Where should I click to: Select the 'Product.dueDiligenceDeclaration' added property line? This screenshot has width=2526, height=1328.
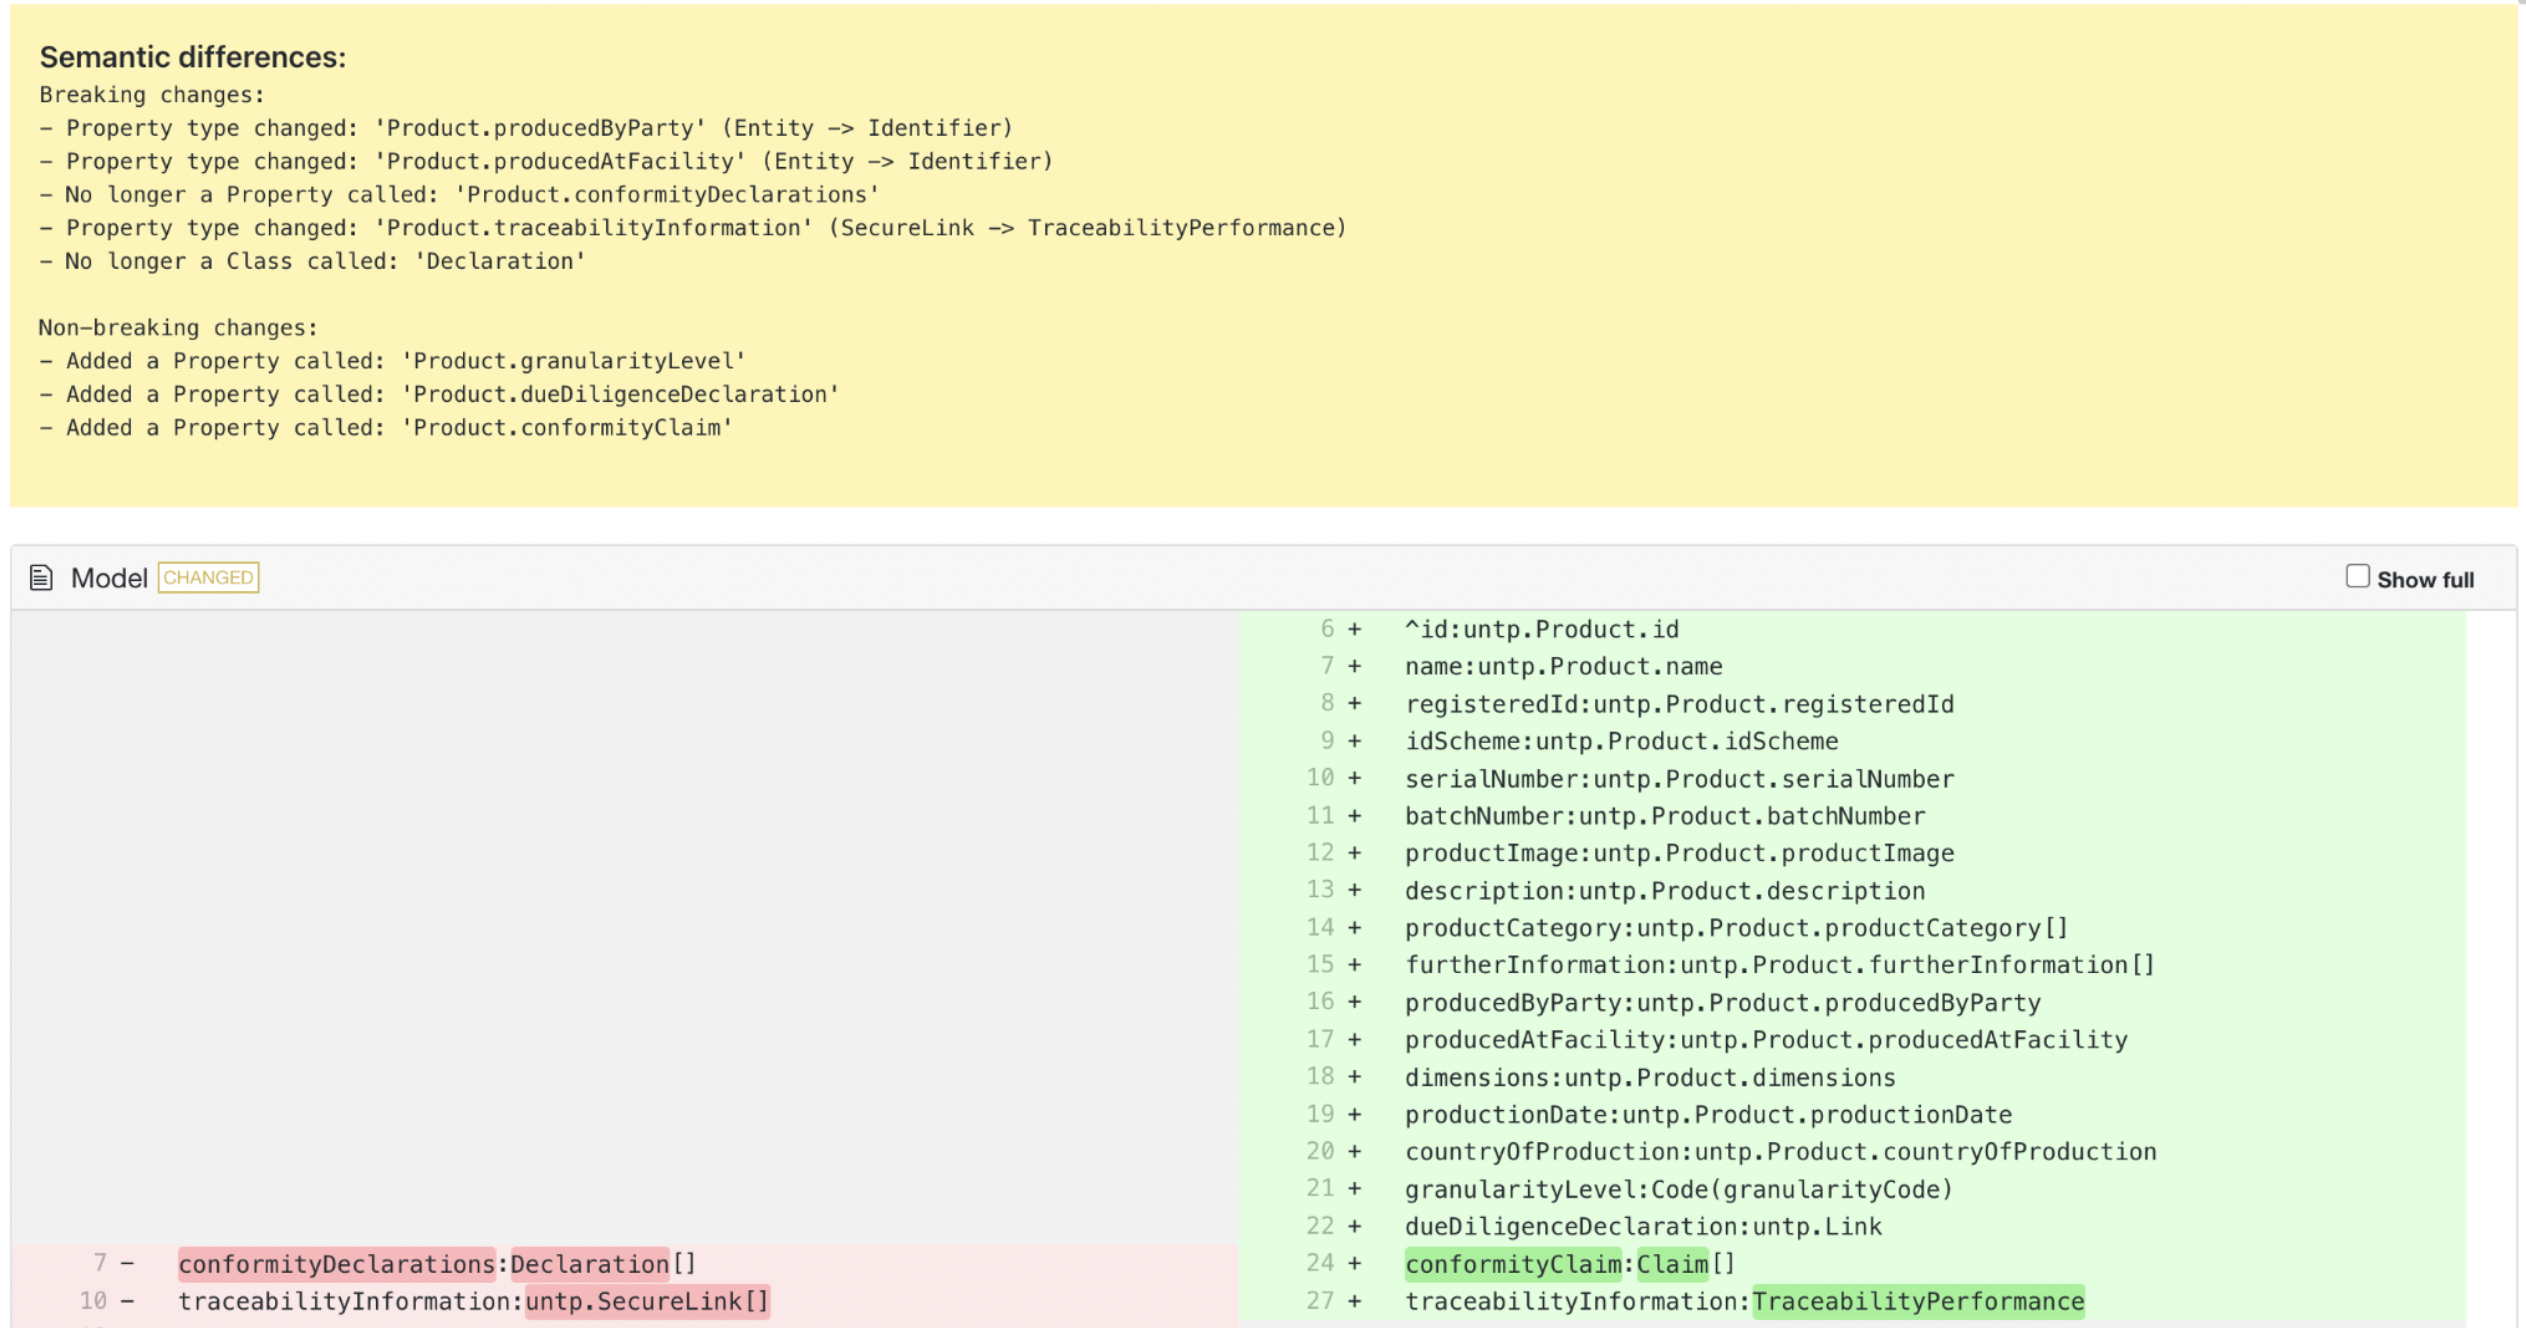(440, 395)
